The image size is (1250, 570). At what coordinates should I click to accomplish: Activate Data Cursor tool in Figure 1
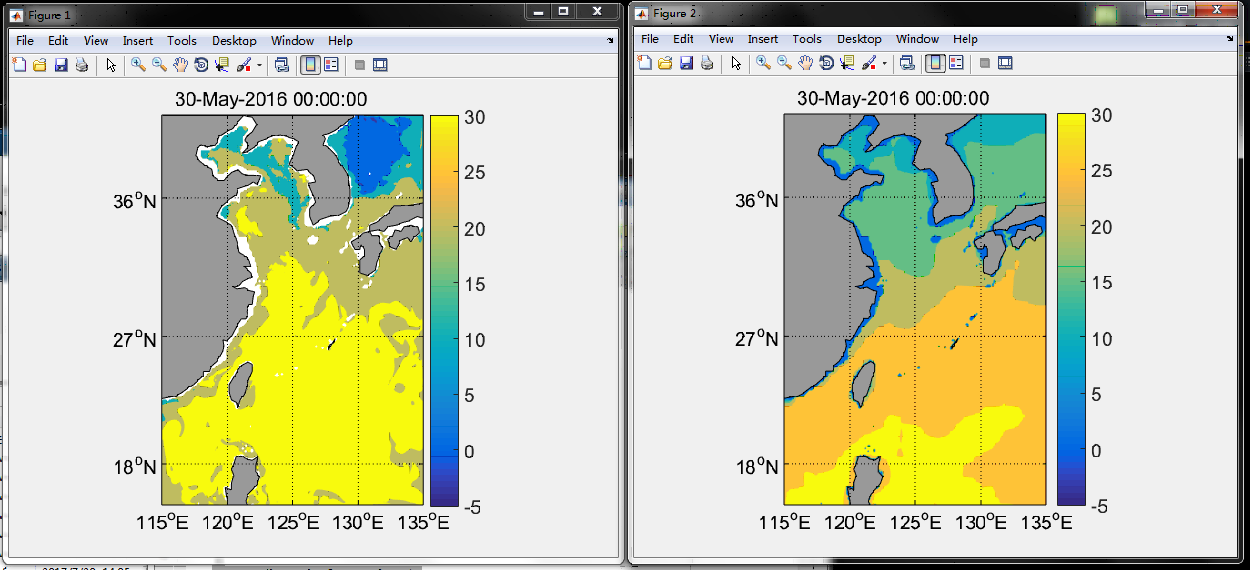pyautogui.click(x=221, y=65)
